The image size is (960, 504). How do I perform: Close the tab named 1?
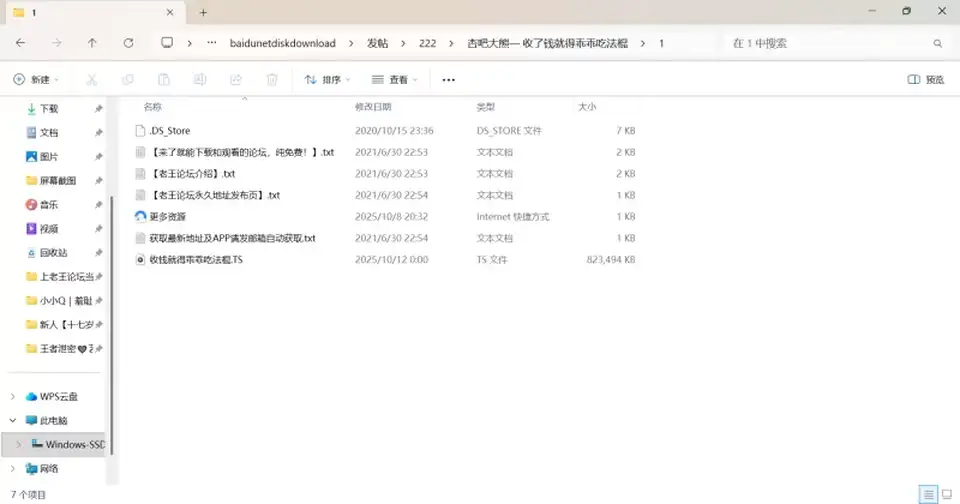tap(170, 12)
